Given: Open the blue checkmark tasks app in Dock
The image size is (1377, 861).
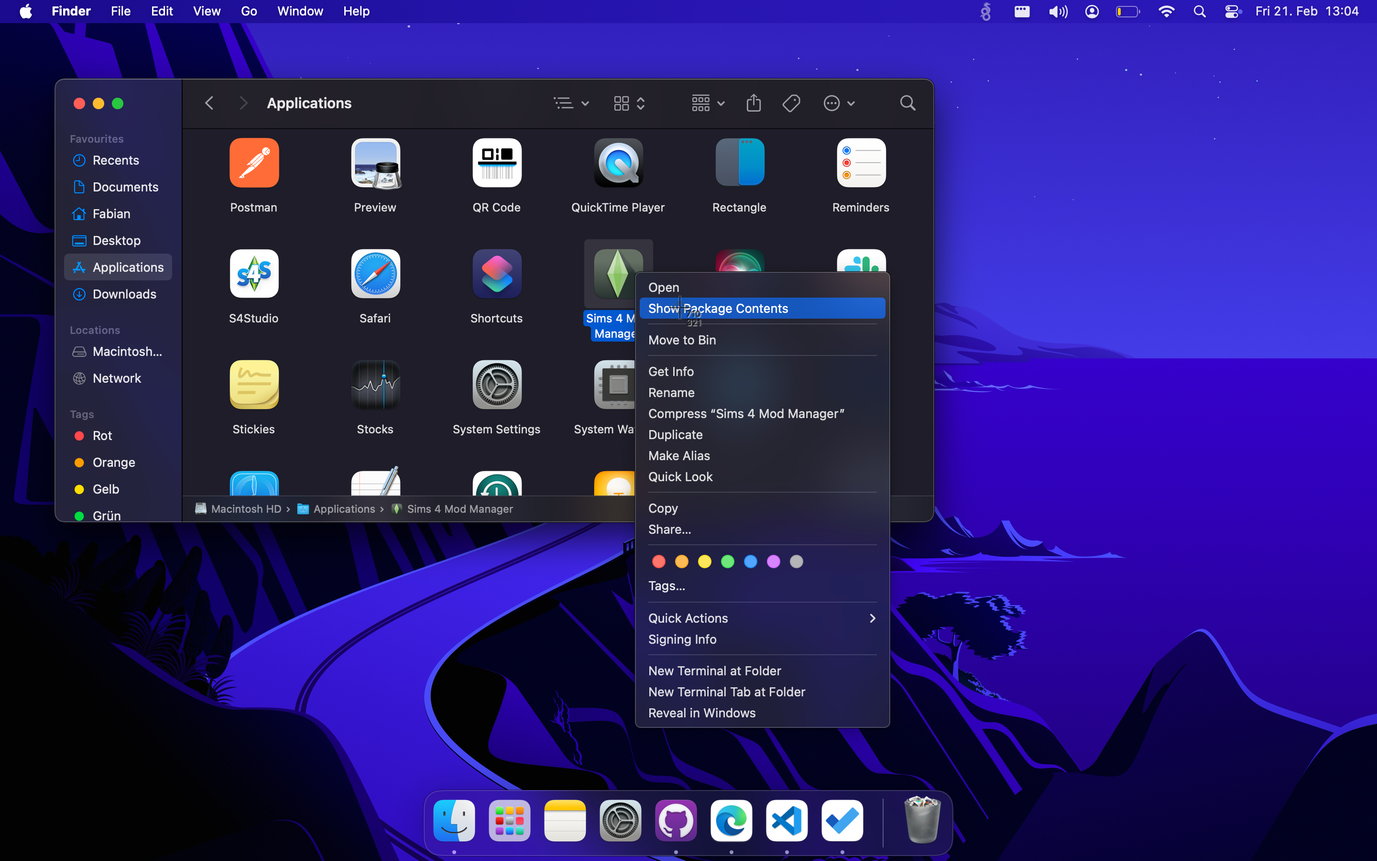Looking at the screenshot, I should (x=842, y=822).
